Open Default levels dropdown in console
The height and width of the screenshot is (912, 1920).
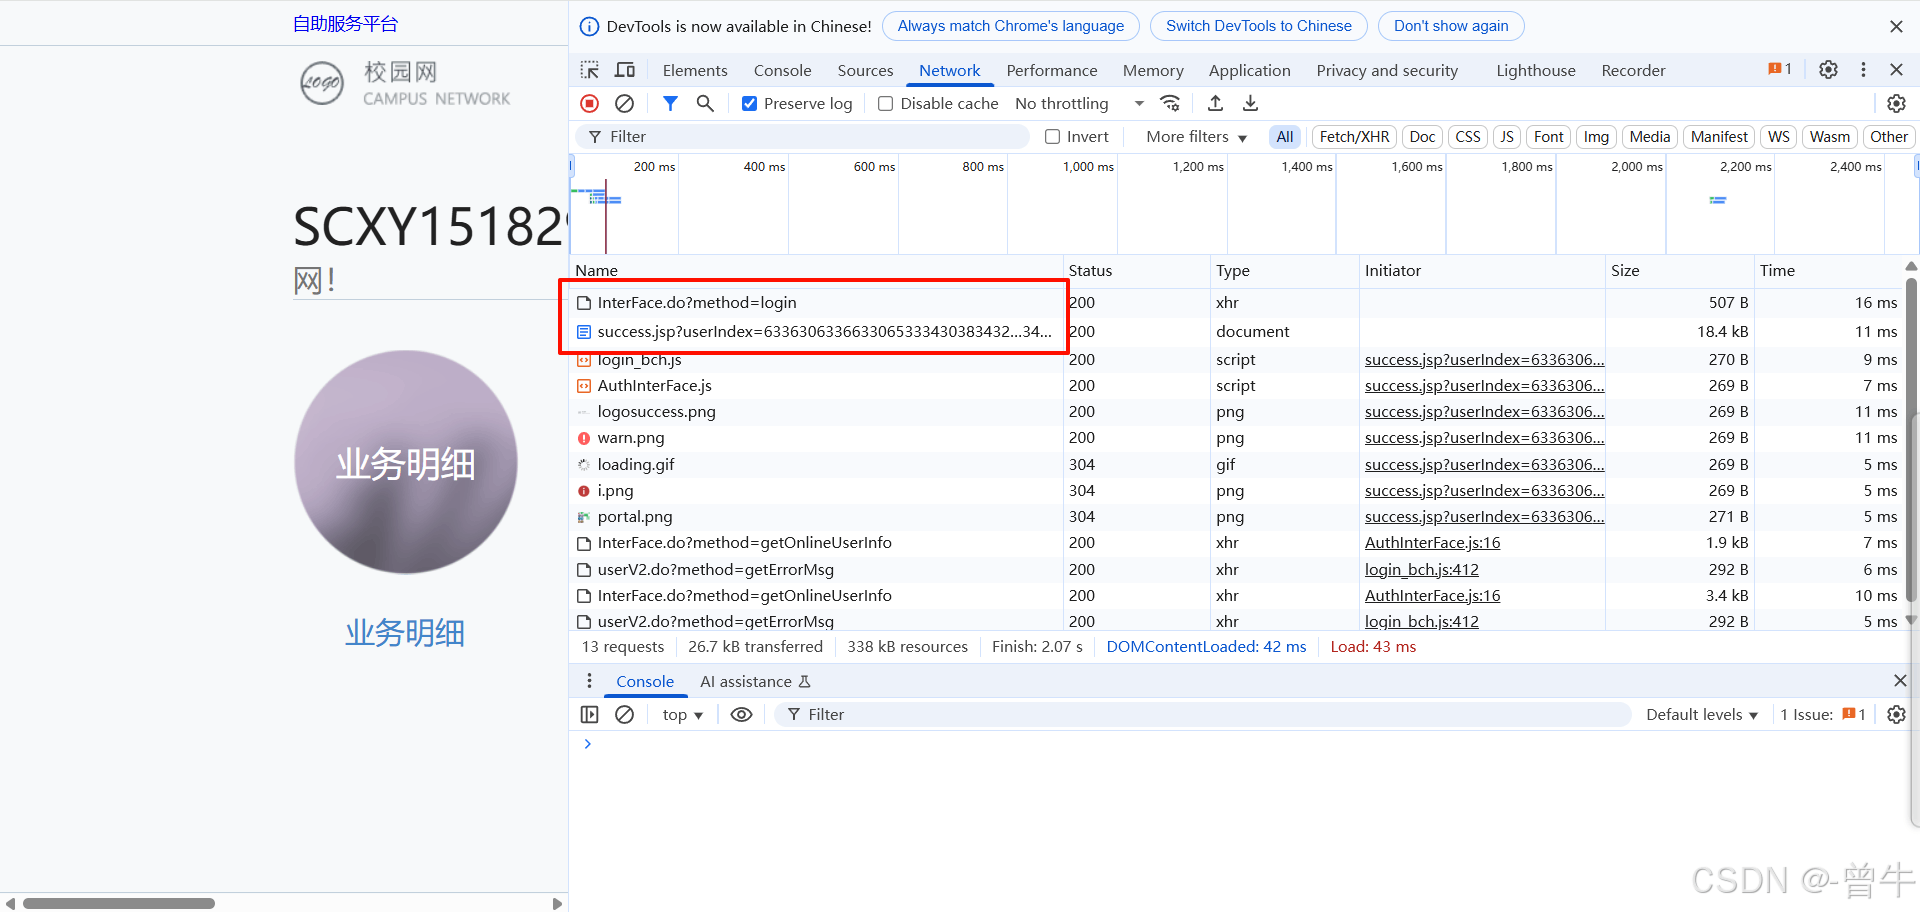coord(1702,714)
